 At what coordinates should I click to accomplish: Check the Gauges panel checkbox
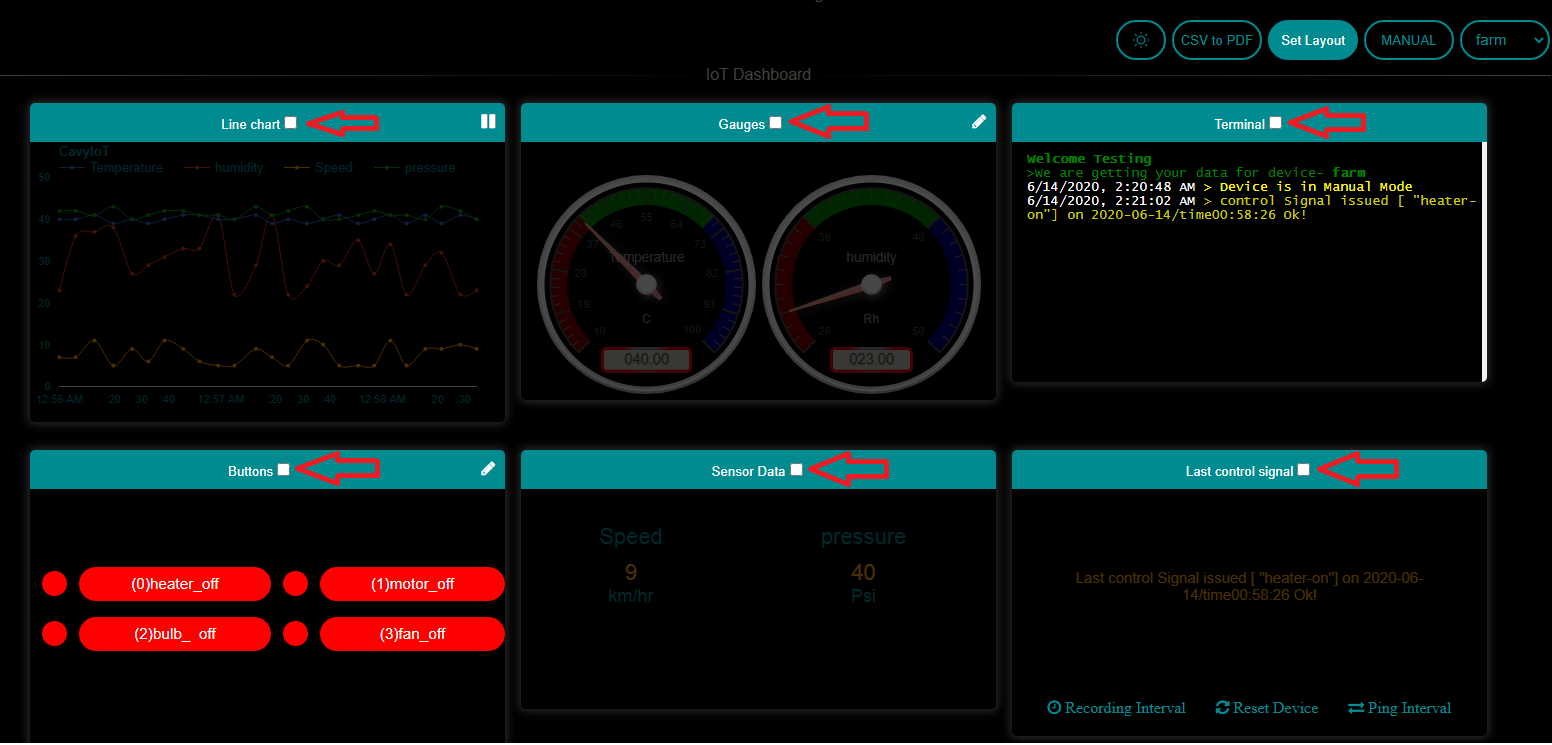pyautogui.click(x=776, y=123)
